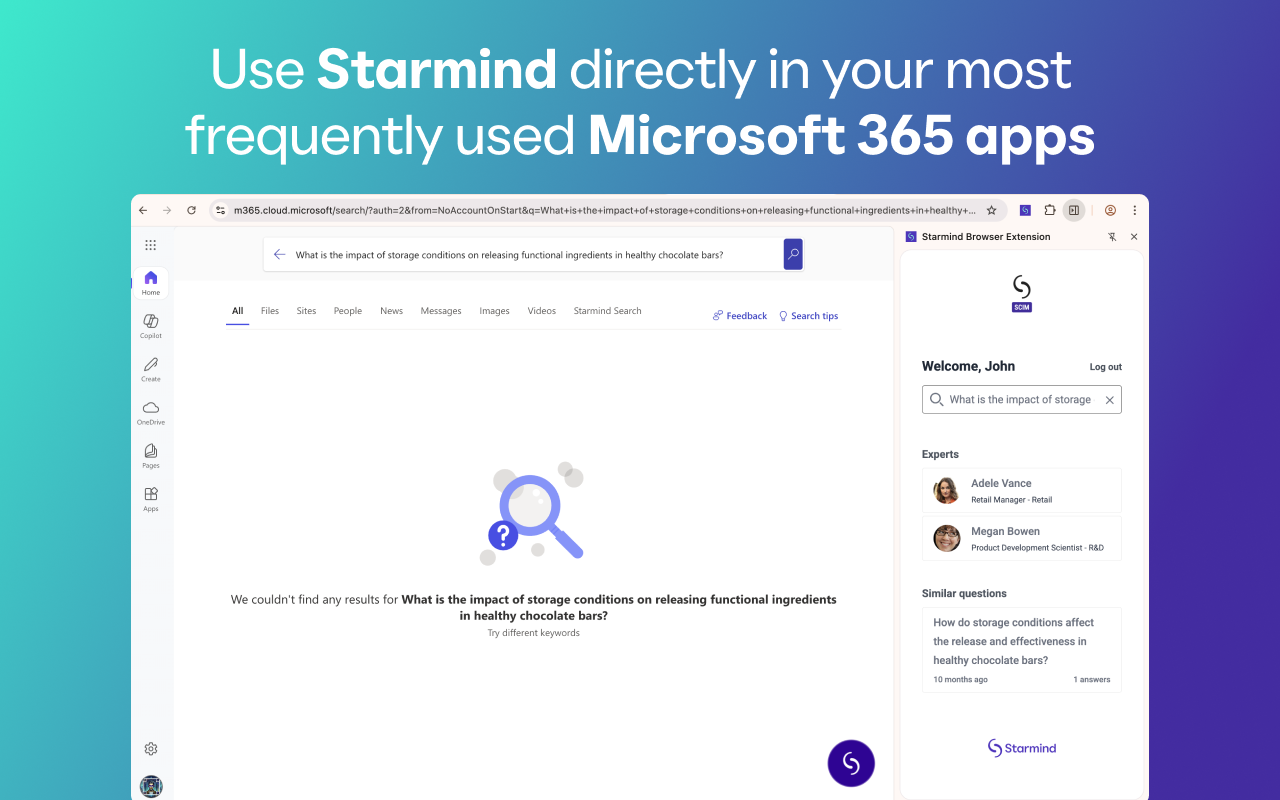The image size is (1280, 800).
Task: Open the browser profile avatar
Action: coord(1110,210)
